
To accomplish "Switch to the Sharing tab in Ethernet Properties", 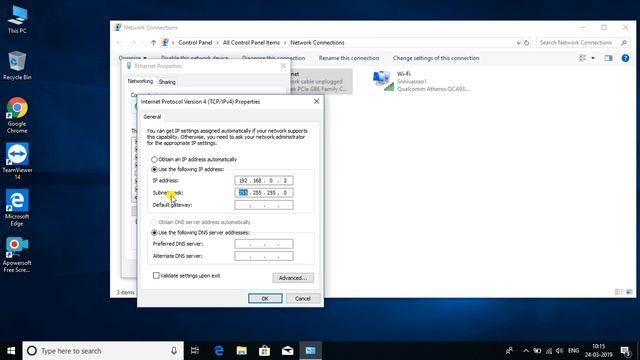I will 167,82.
